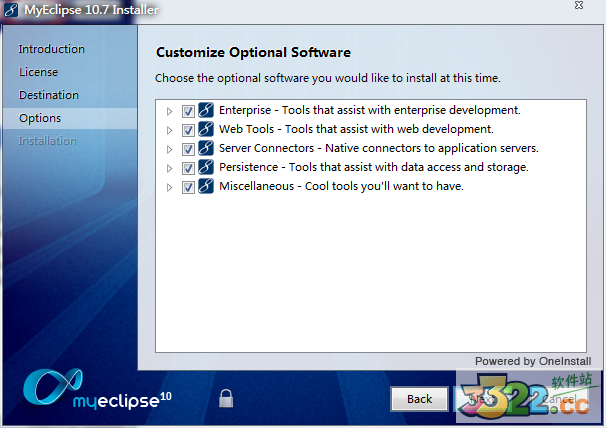Uncheck the Enterprise checkbox
This screenshot has height=428, width=606.
[x=188, y=111]
